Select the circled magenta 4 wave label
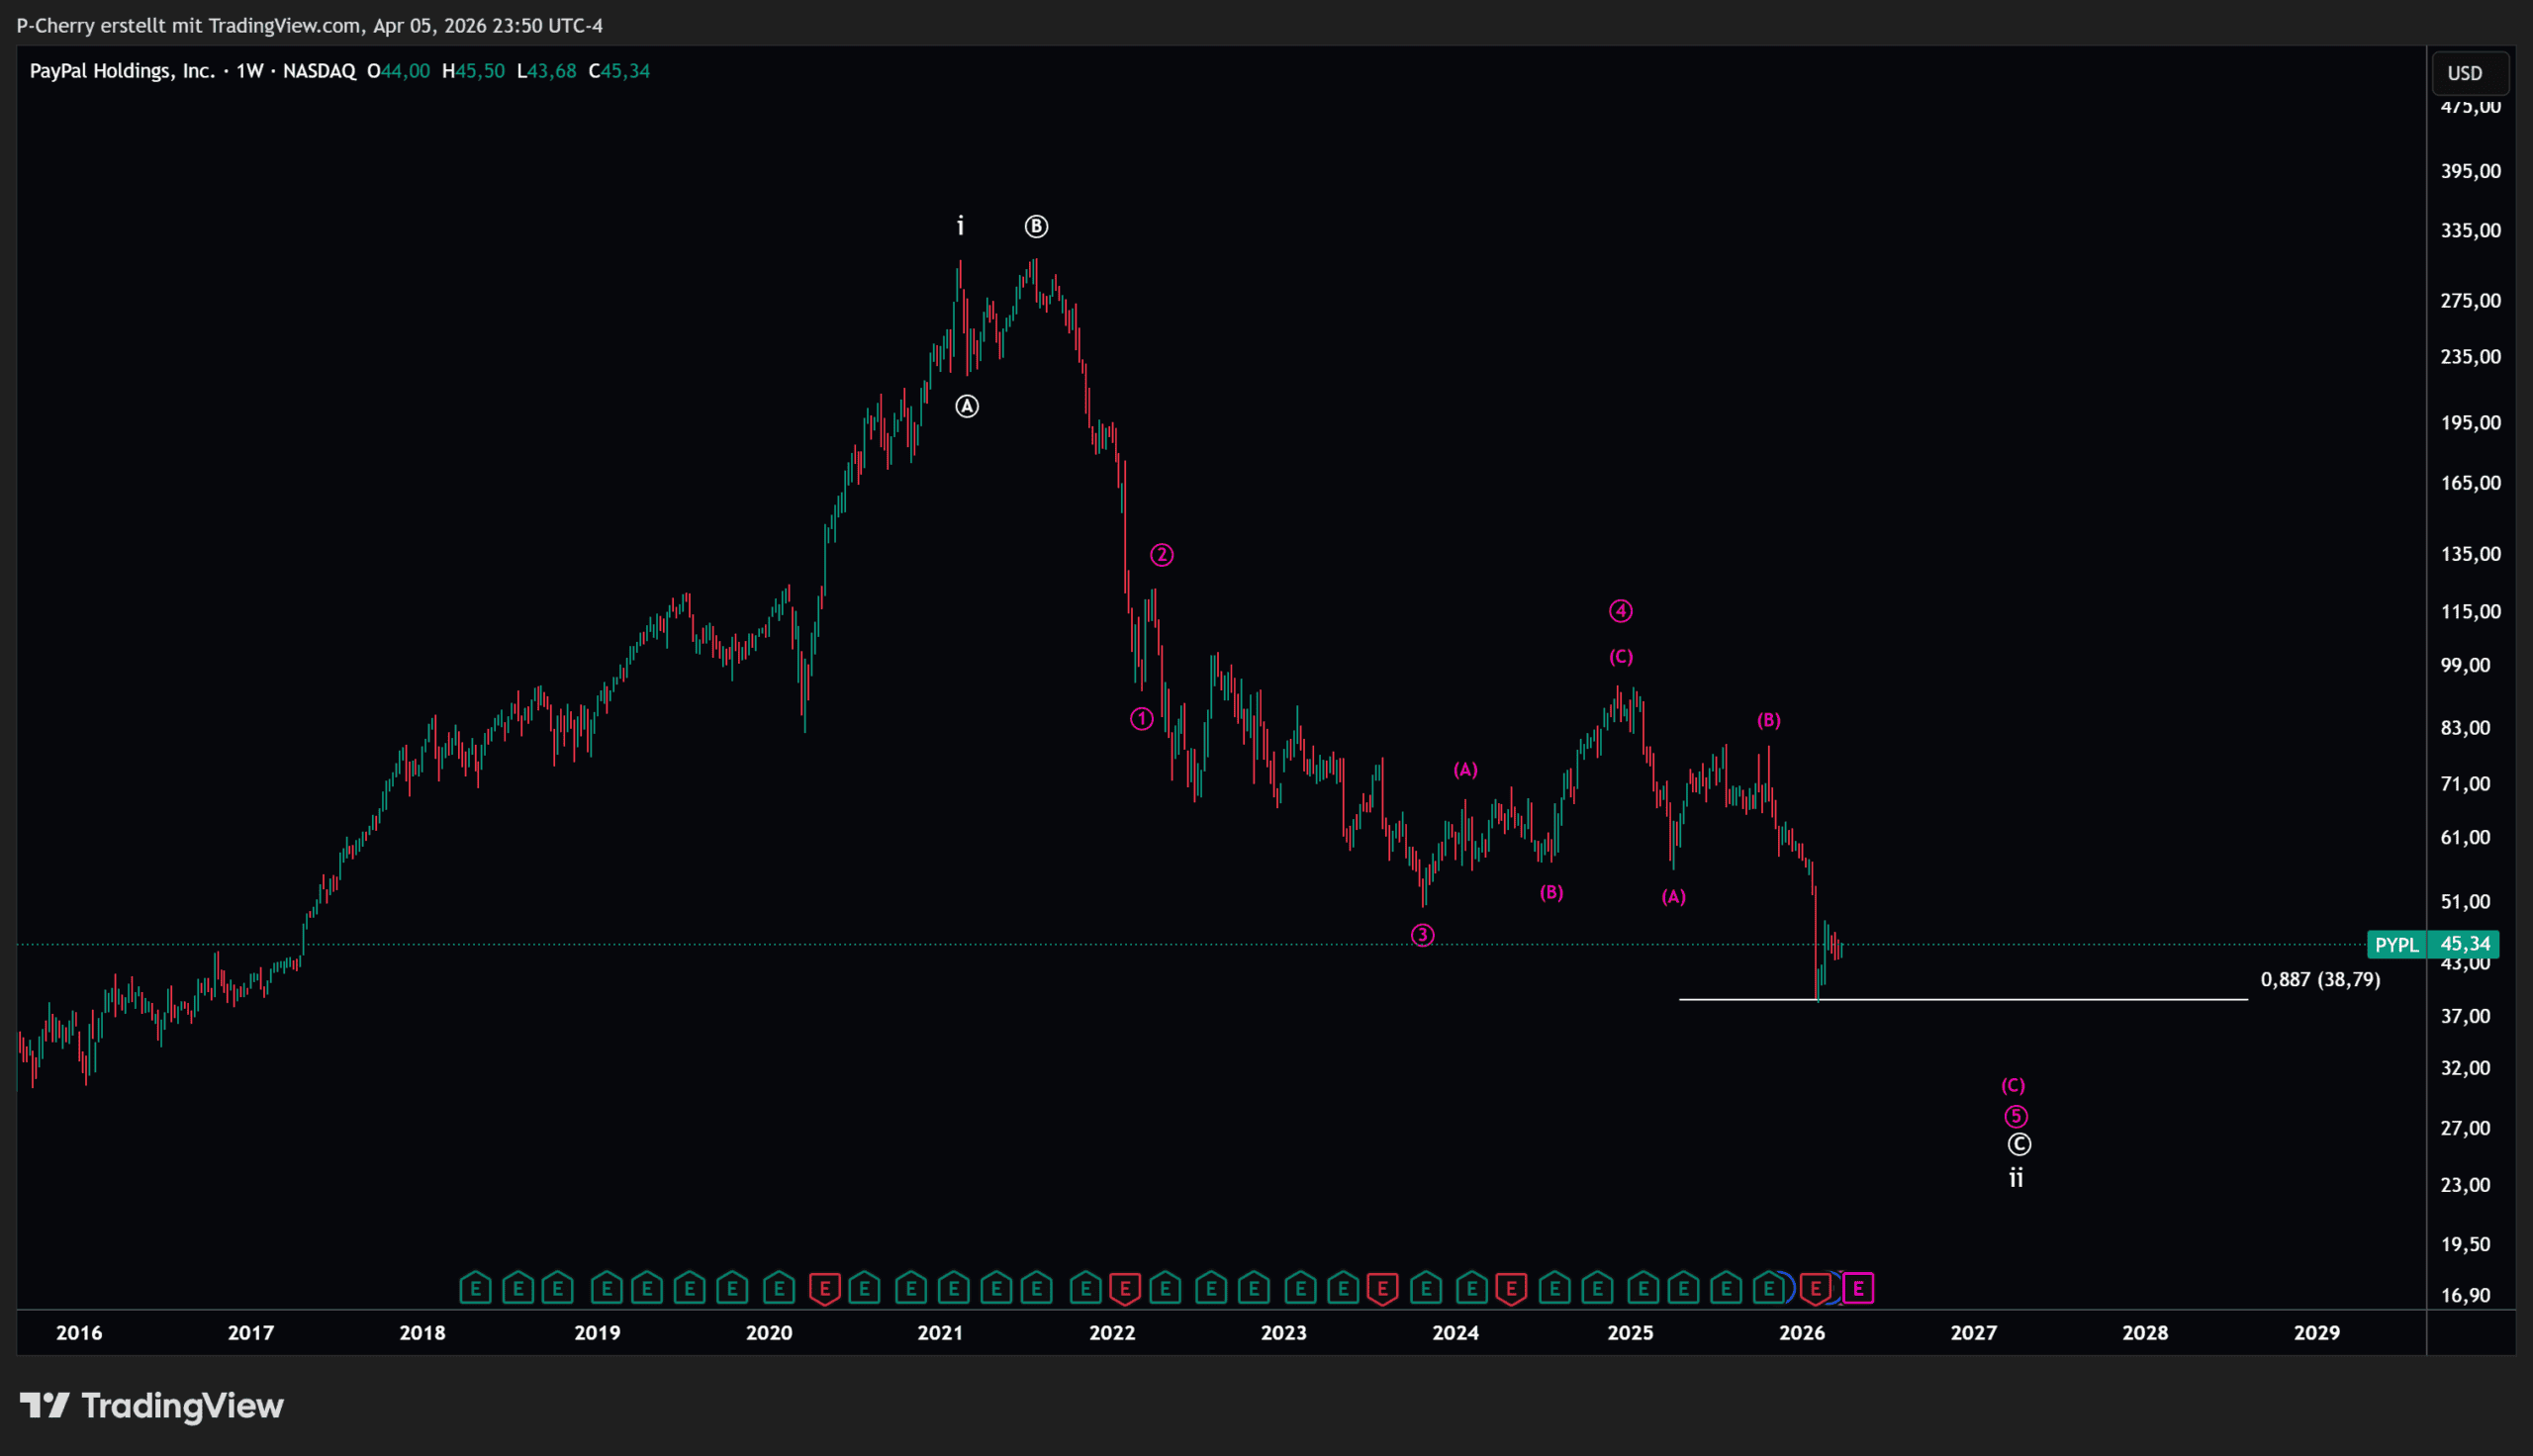The width and height of the screenshot is (2533, 1456). coord(1620,610)
